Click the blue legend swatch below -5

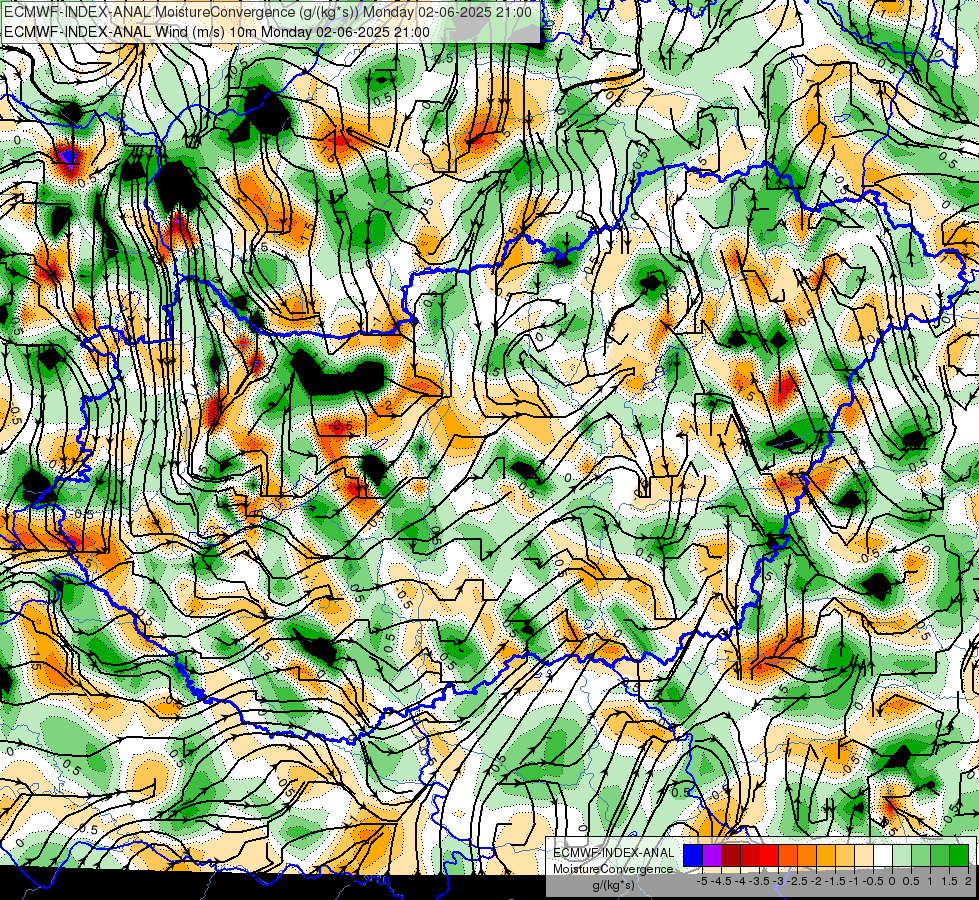click(693, 856)
